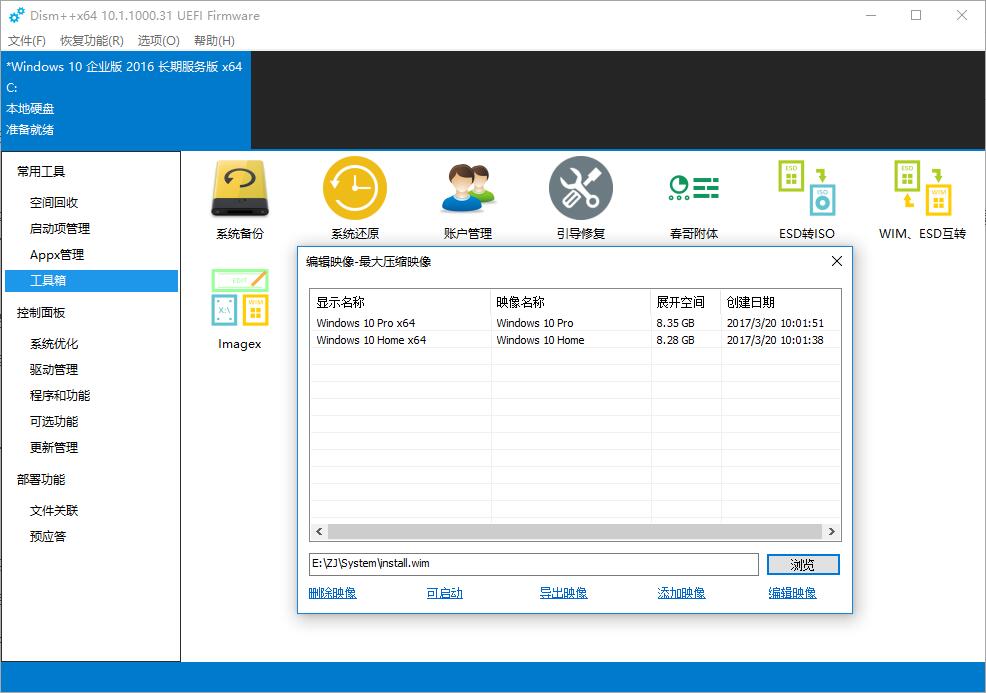Open the 恢复功能(R) menu
The height and width of the screenshot is (693, 986).
tap(92, 41)
